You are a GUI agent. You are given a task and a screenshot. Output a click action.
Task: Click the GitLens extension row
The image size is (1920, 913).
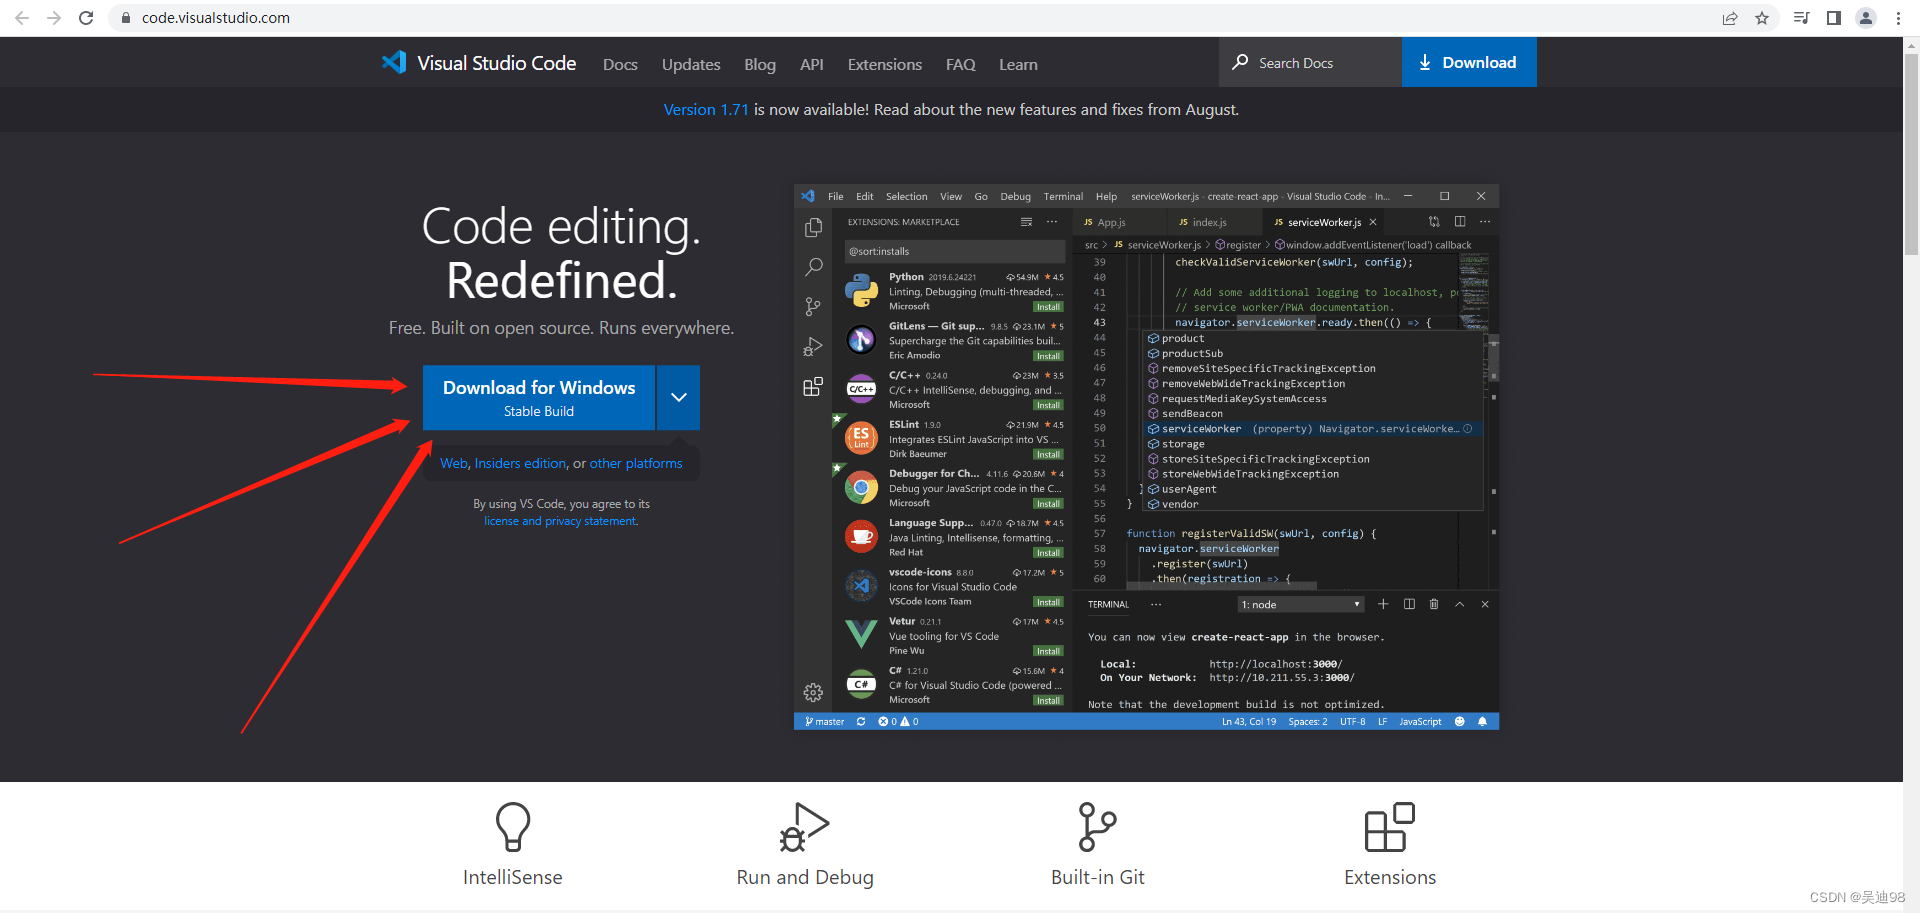pyautogui.click(x=954, y=340)
